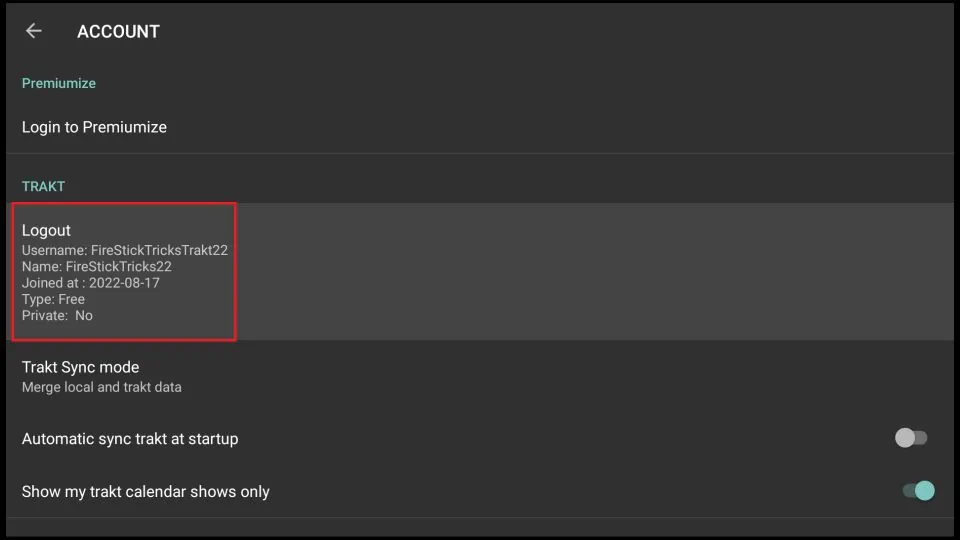
Task: Open the Trakt Sync mode setting
Action: point(80,367)
